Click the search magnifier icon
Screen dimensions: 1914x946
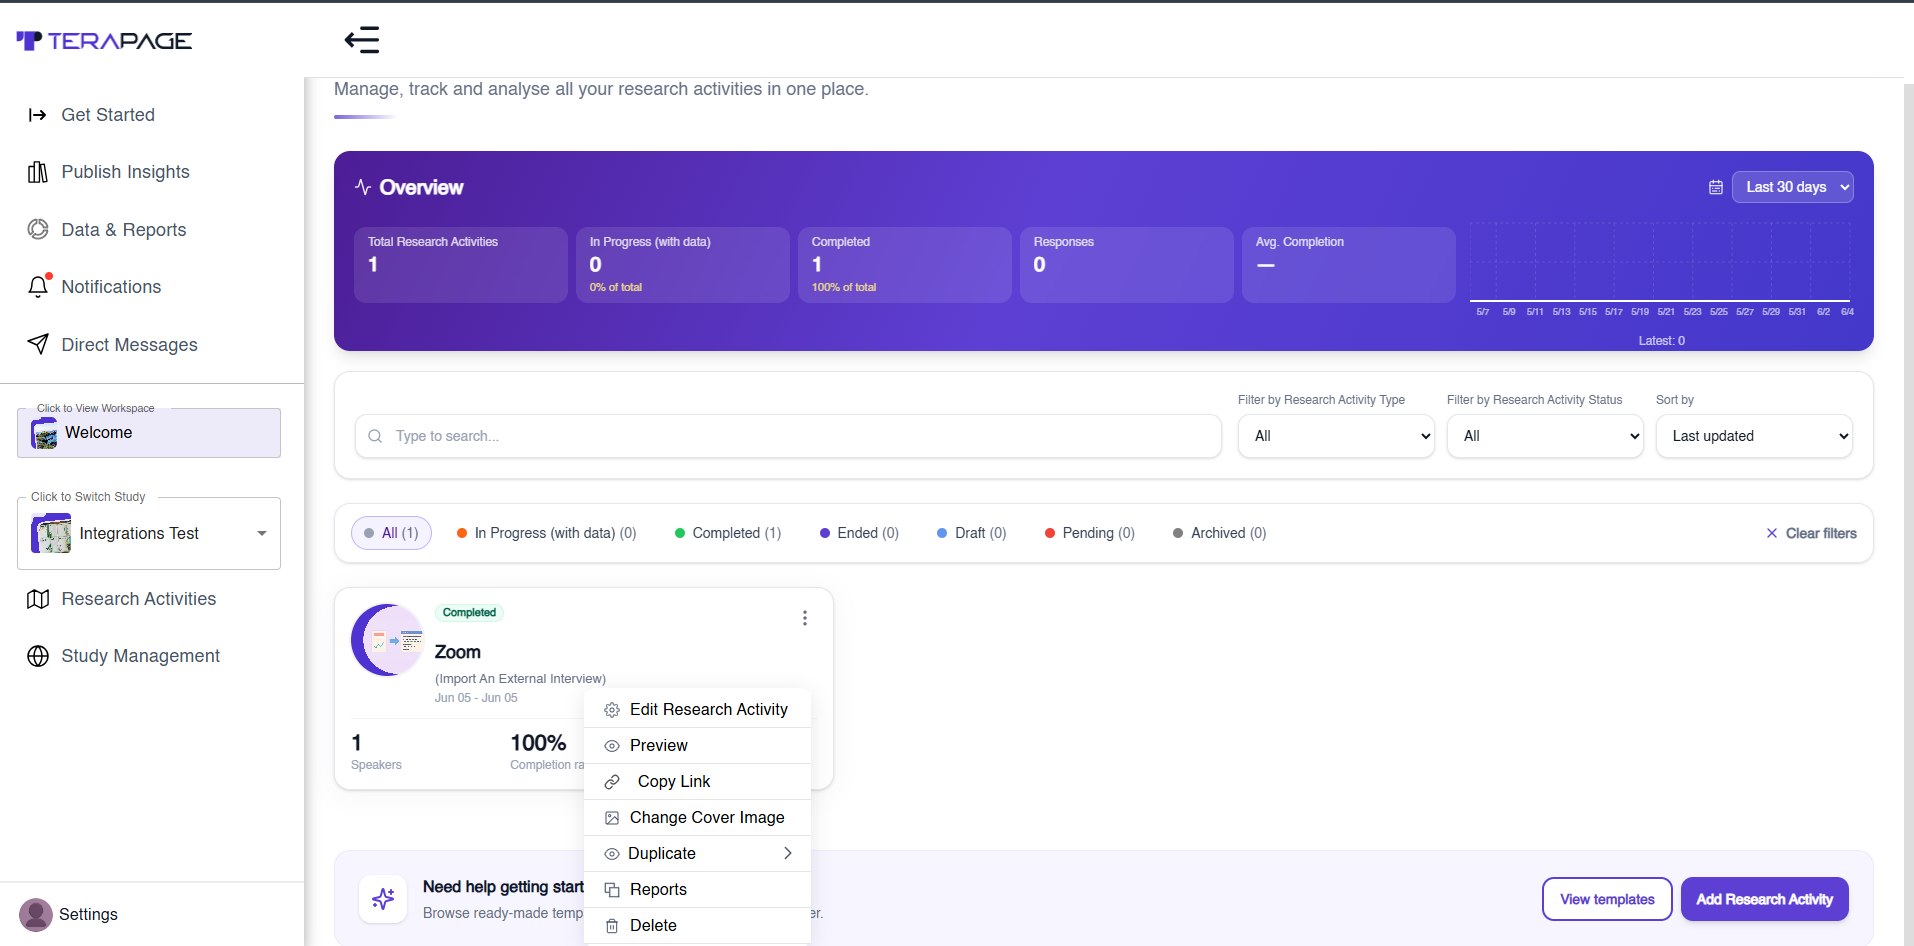tap(375, 436)
